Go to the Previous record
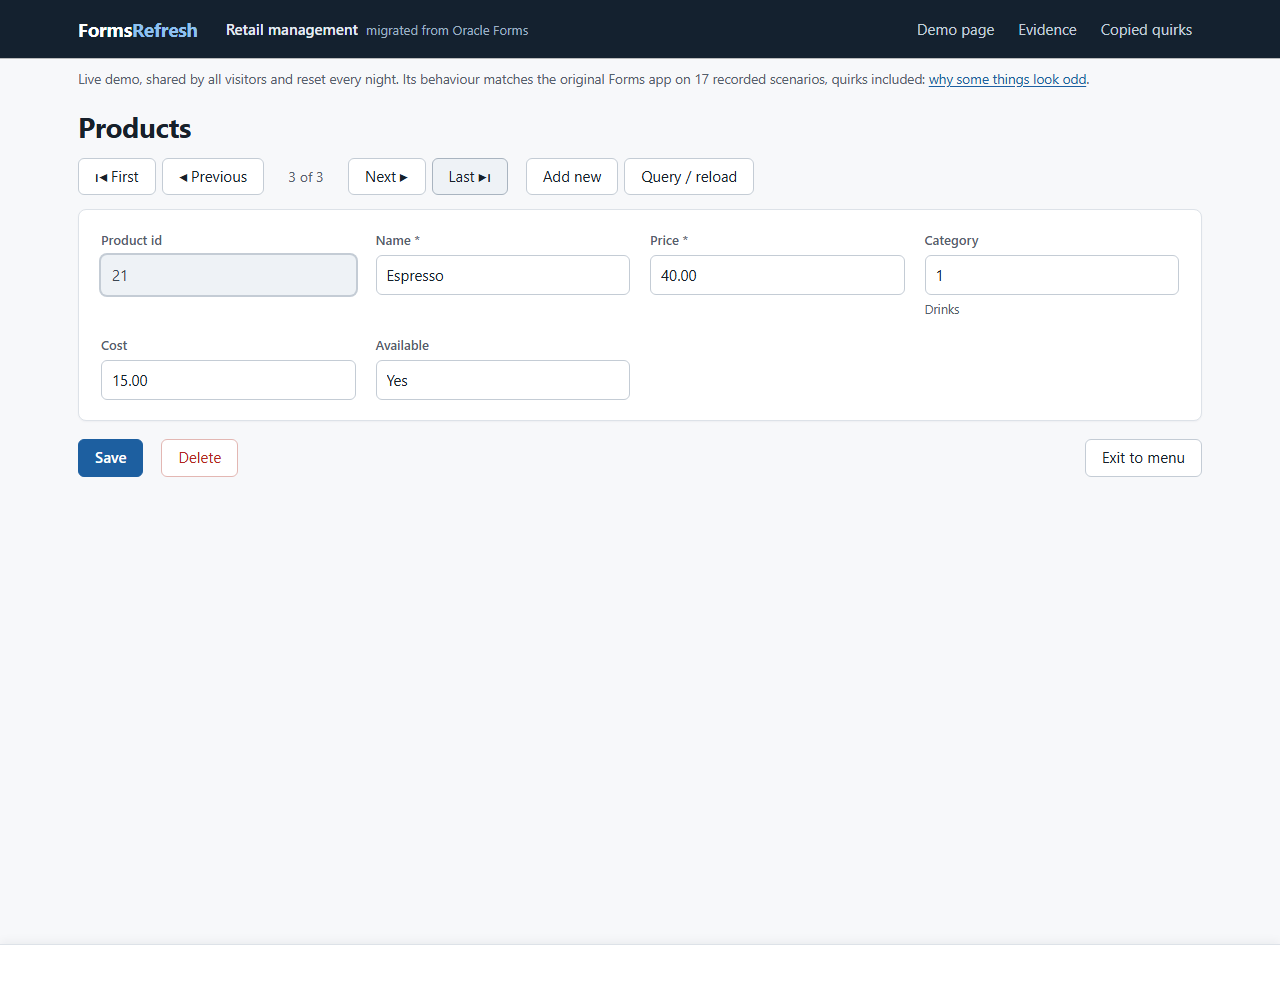 (213, 177)
